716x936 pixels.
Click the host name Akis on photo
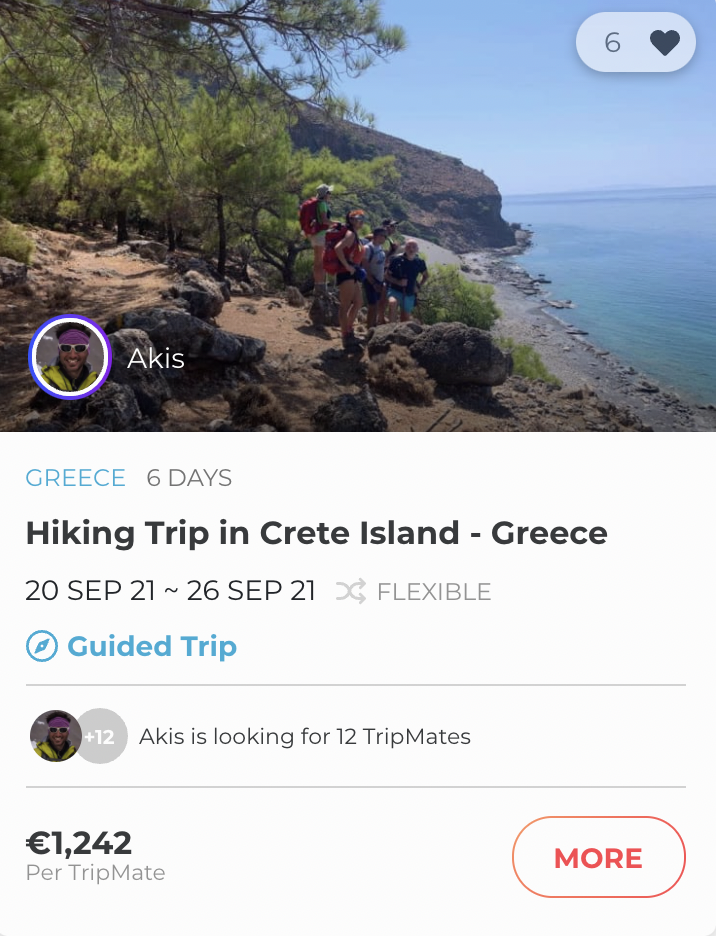pos(156,358)
